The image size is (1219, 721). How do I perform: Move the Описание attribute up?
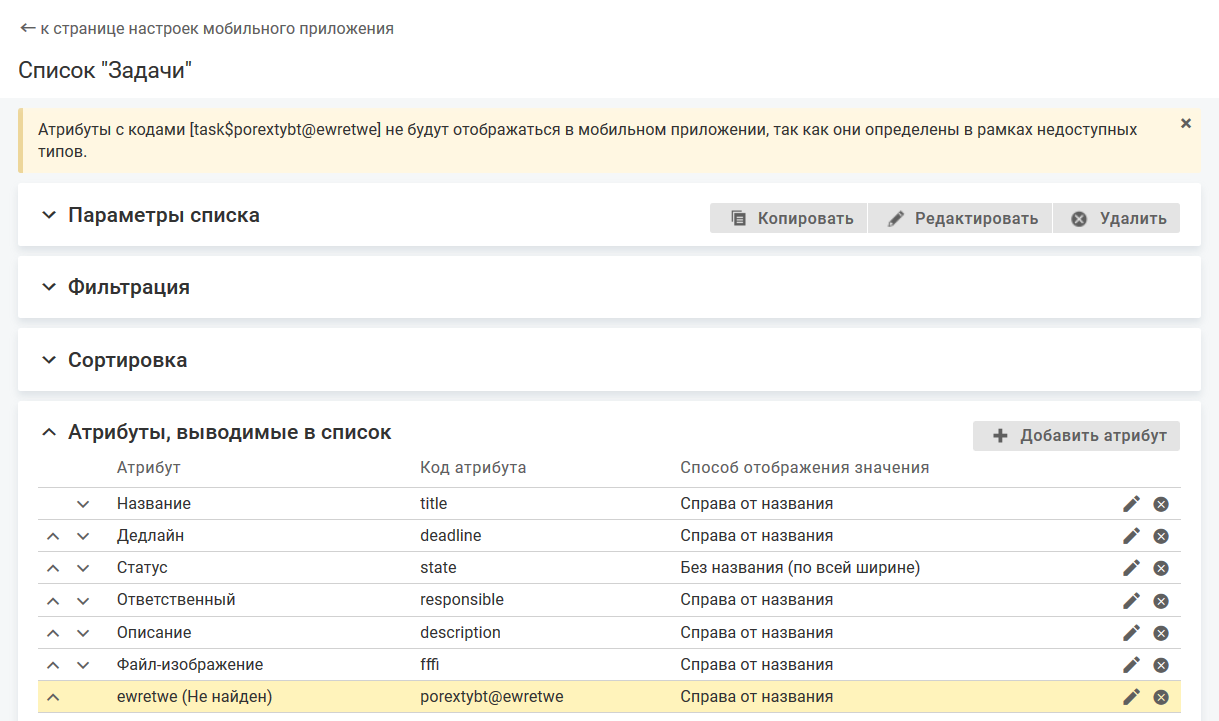54,633
